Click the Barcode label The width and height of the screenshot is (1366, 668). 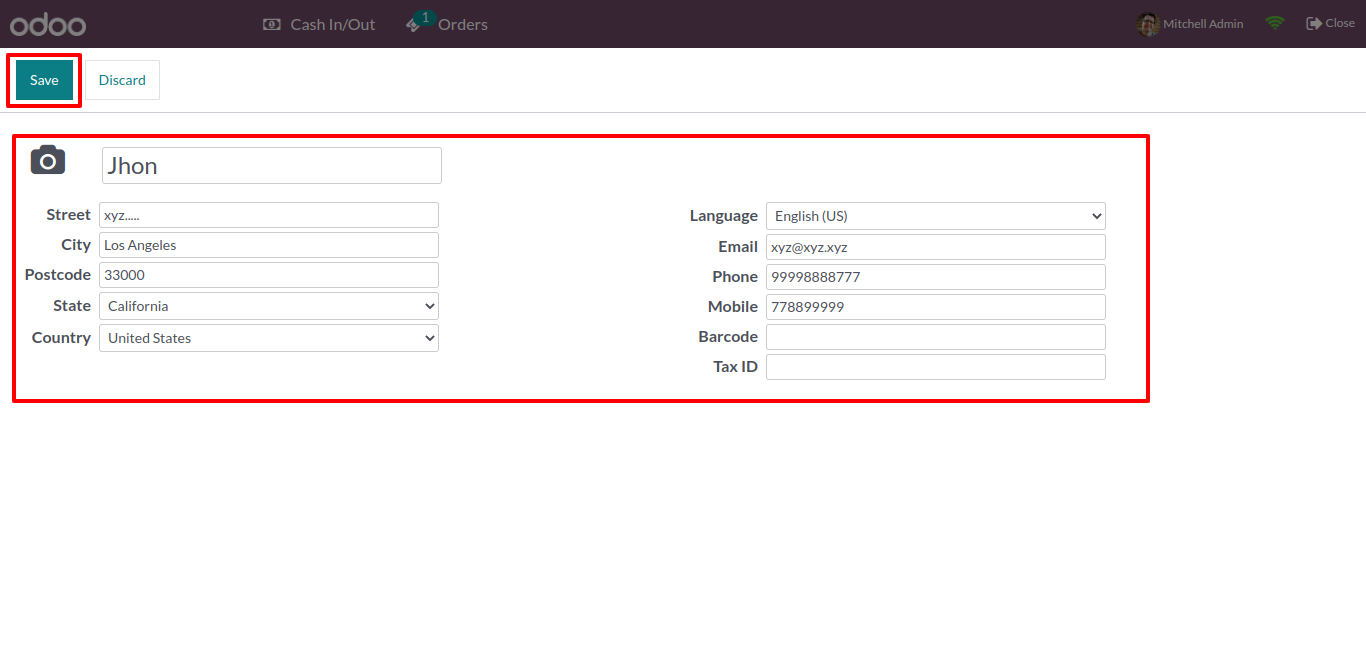coord(728,337)
